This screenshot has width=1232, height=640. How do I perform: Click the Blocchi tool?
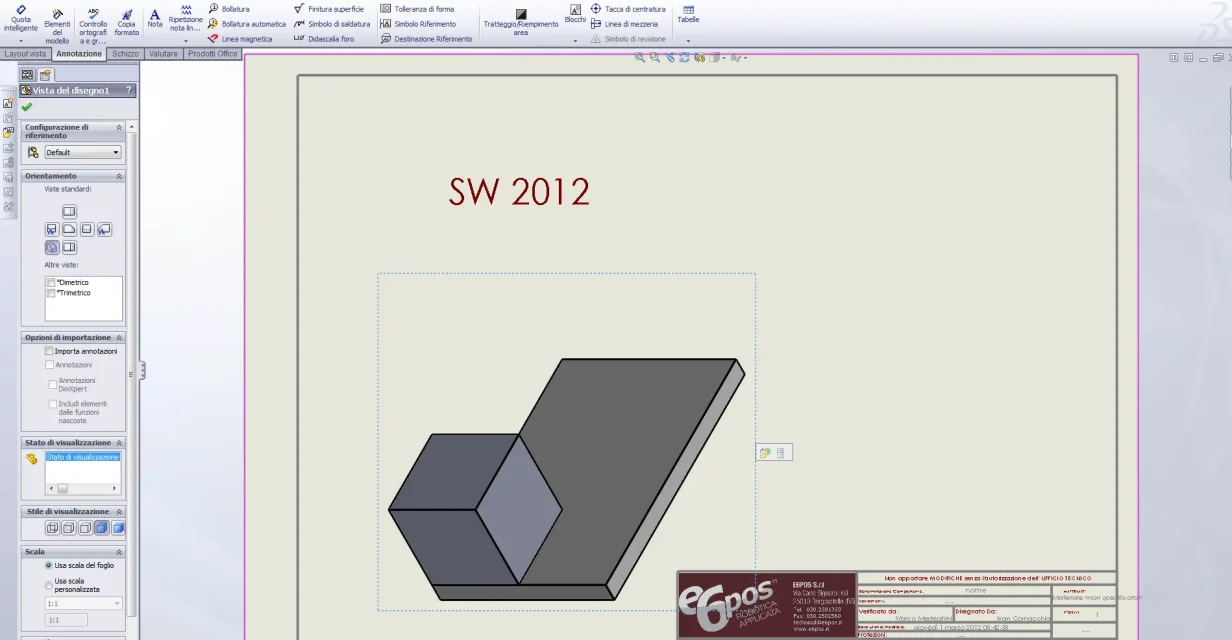[575, 15]
